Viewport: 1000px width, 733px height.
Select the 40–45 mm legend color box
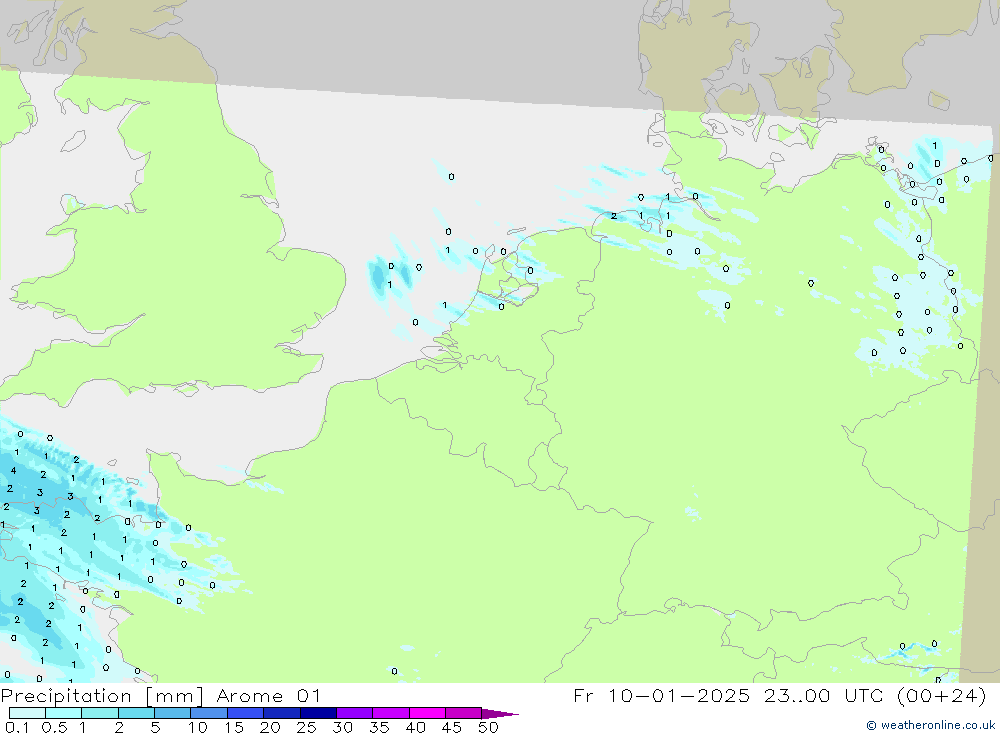click(427, 713)
